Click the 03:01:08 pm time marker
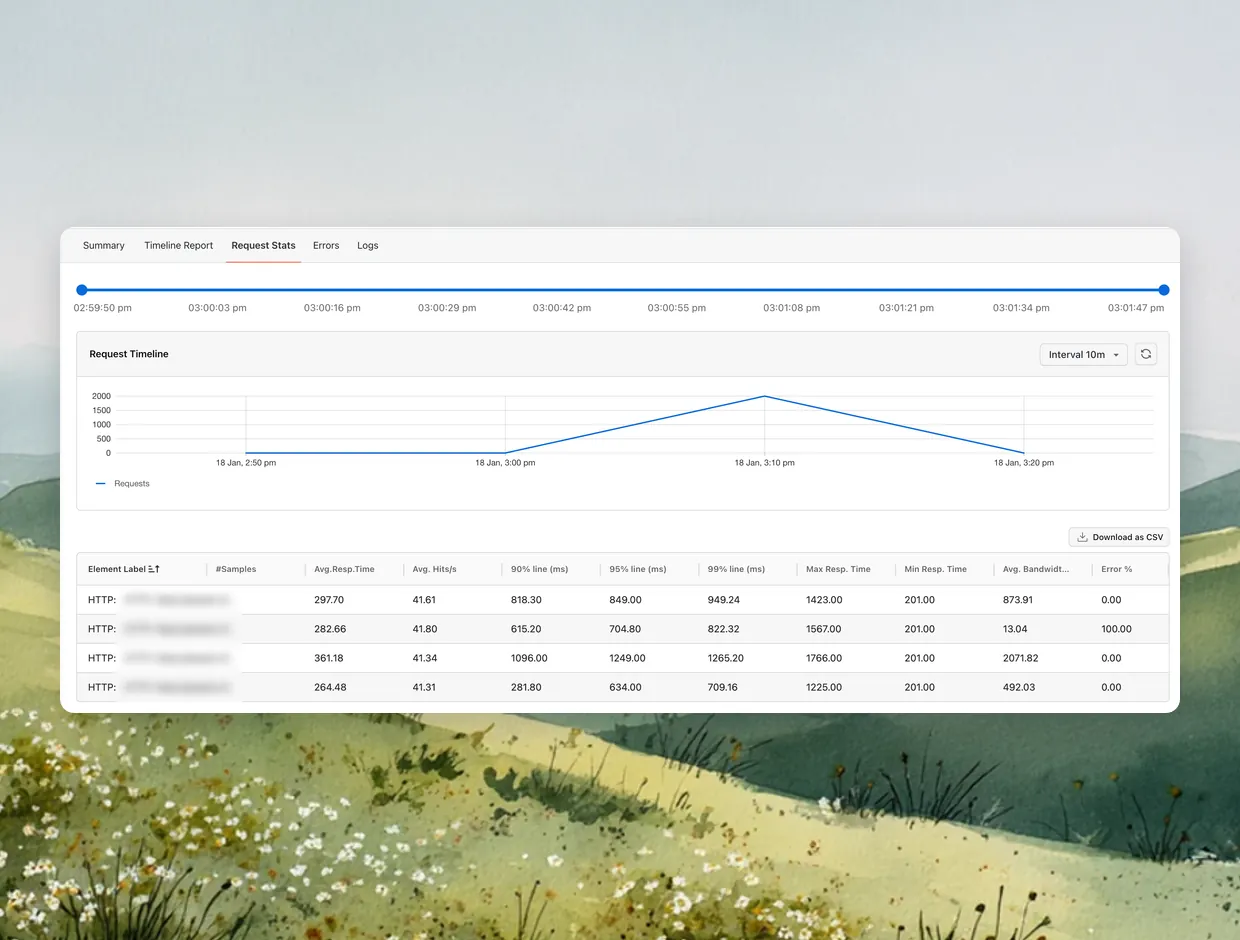The width and height of the screenshot is (1240, 940). (791, 308)
